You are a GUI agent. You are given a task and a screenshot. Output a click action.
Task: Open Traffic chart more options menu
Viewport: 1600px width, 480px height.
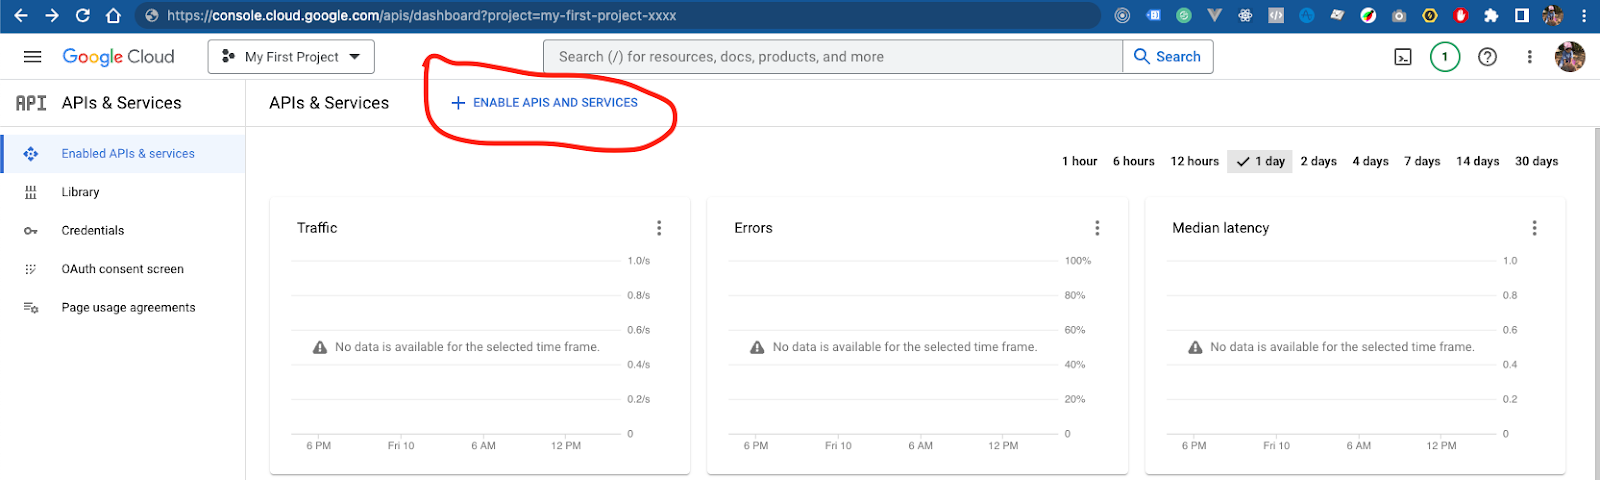pos(659,228)
